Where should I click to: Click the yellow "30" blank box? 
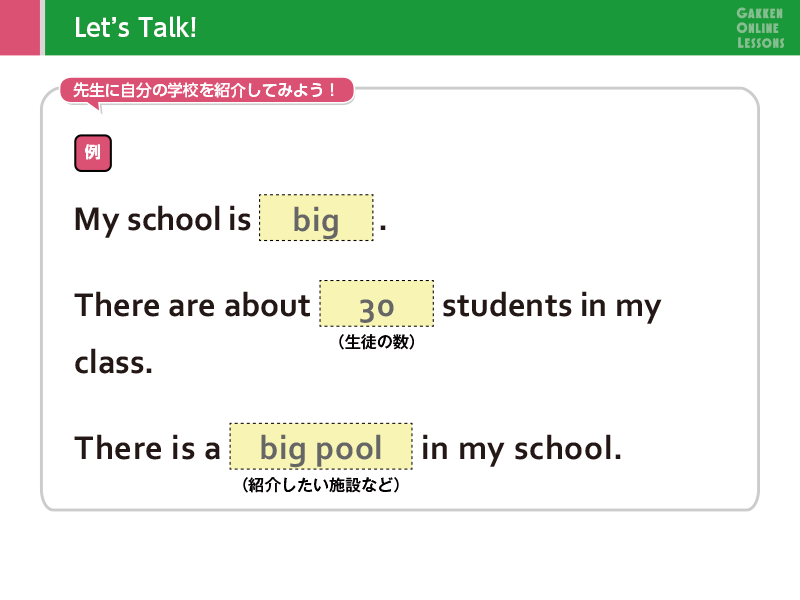point(376,304)
